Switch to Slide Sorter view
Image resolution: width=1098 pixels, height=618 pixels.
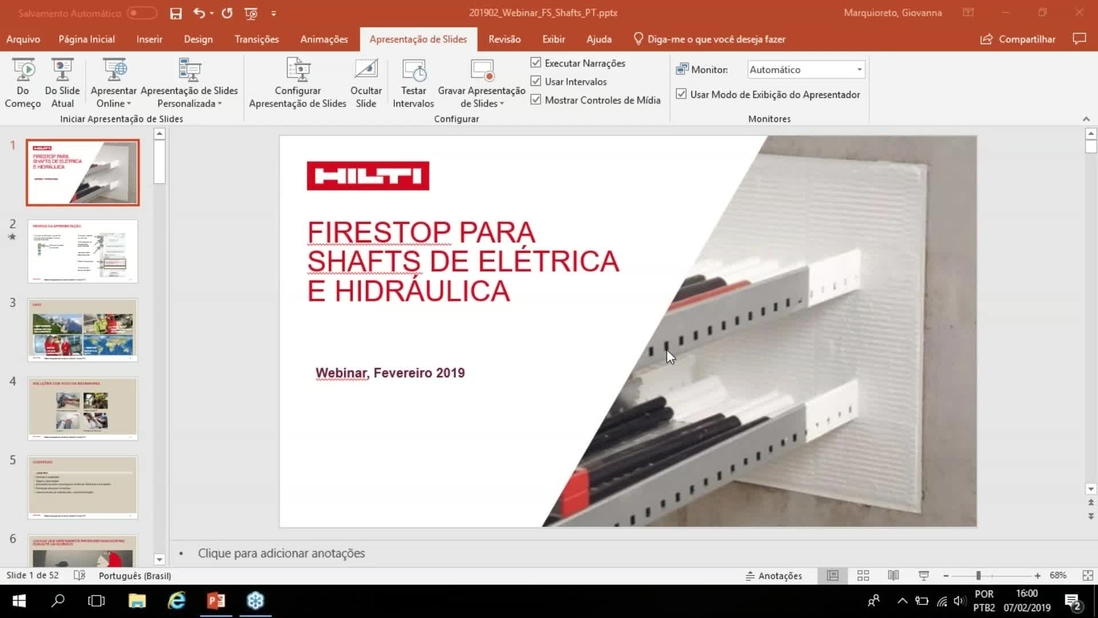(863, 575)
